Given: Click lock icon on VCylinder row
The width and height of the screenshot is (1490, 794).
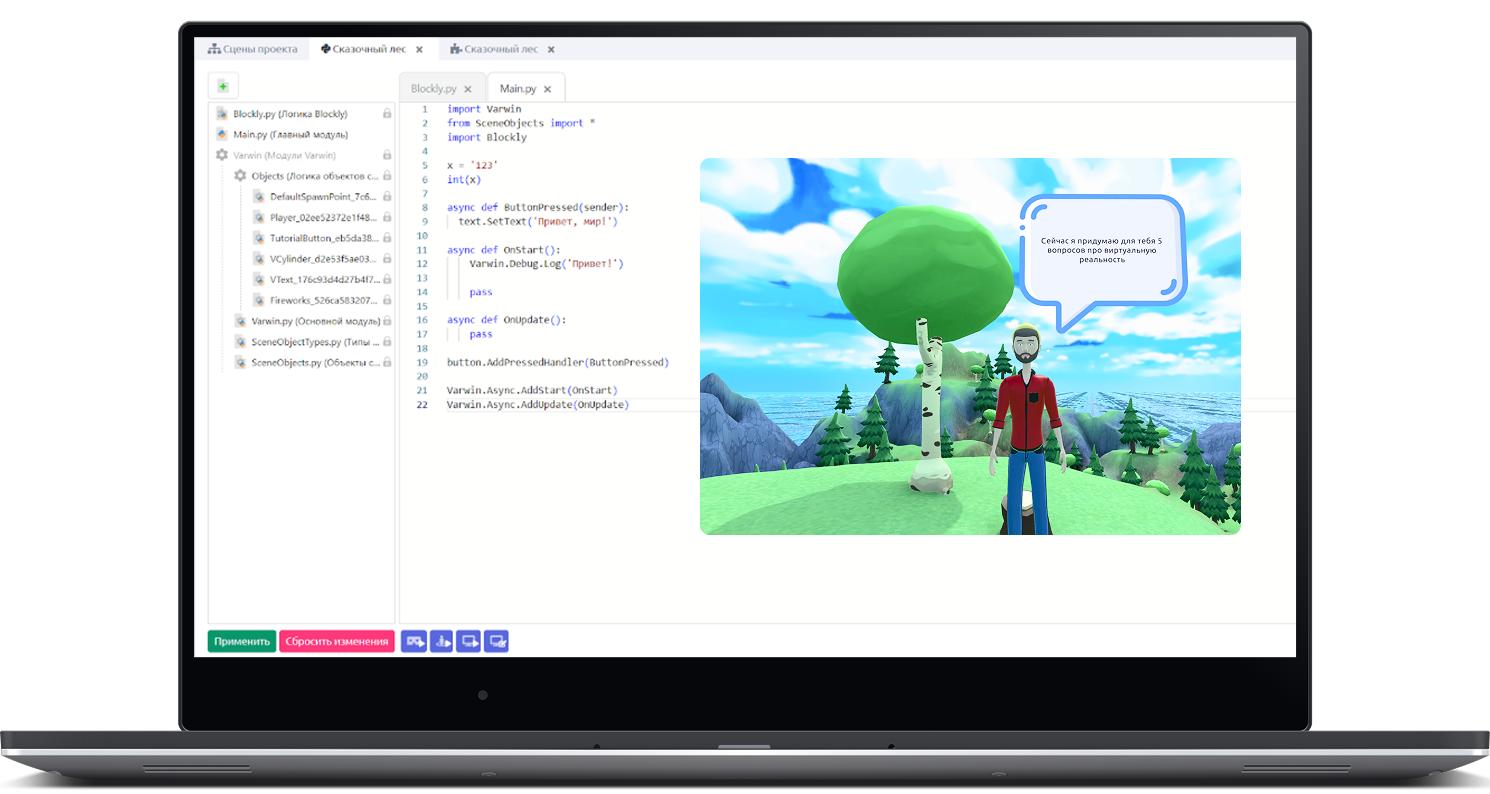Looking at the screenshot, I should (x=387, y=259).
